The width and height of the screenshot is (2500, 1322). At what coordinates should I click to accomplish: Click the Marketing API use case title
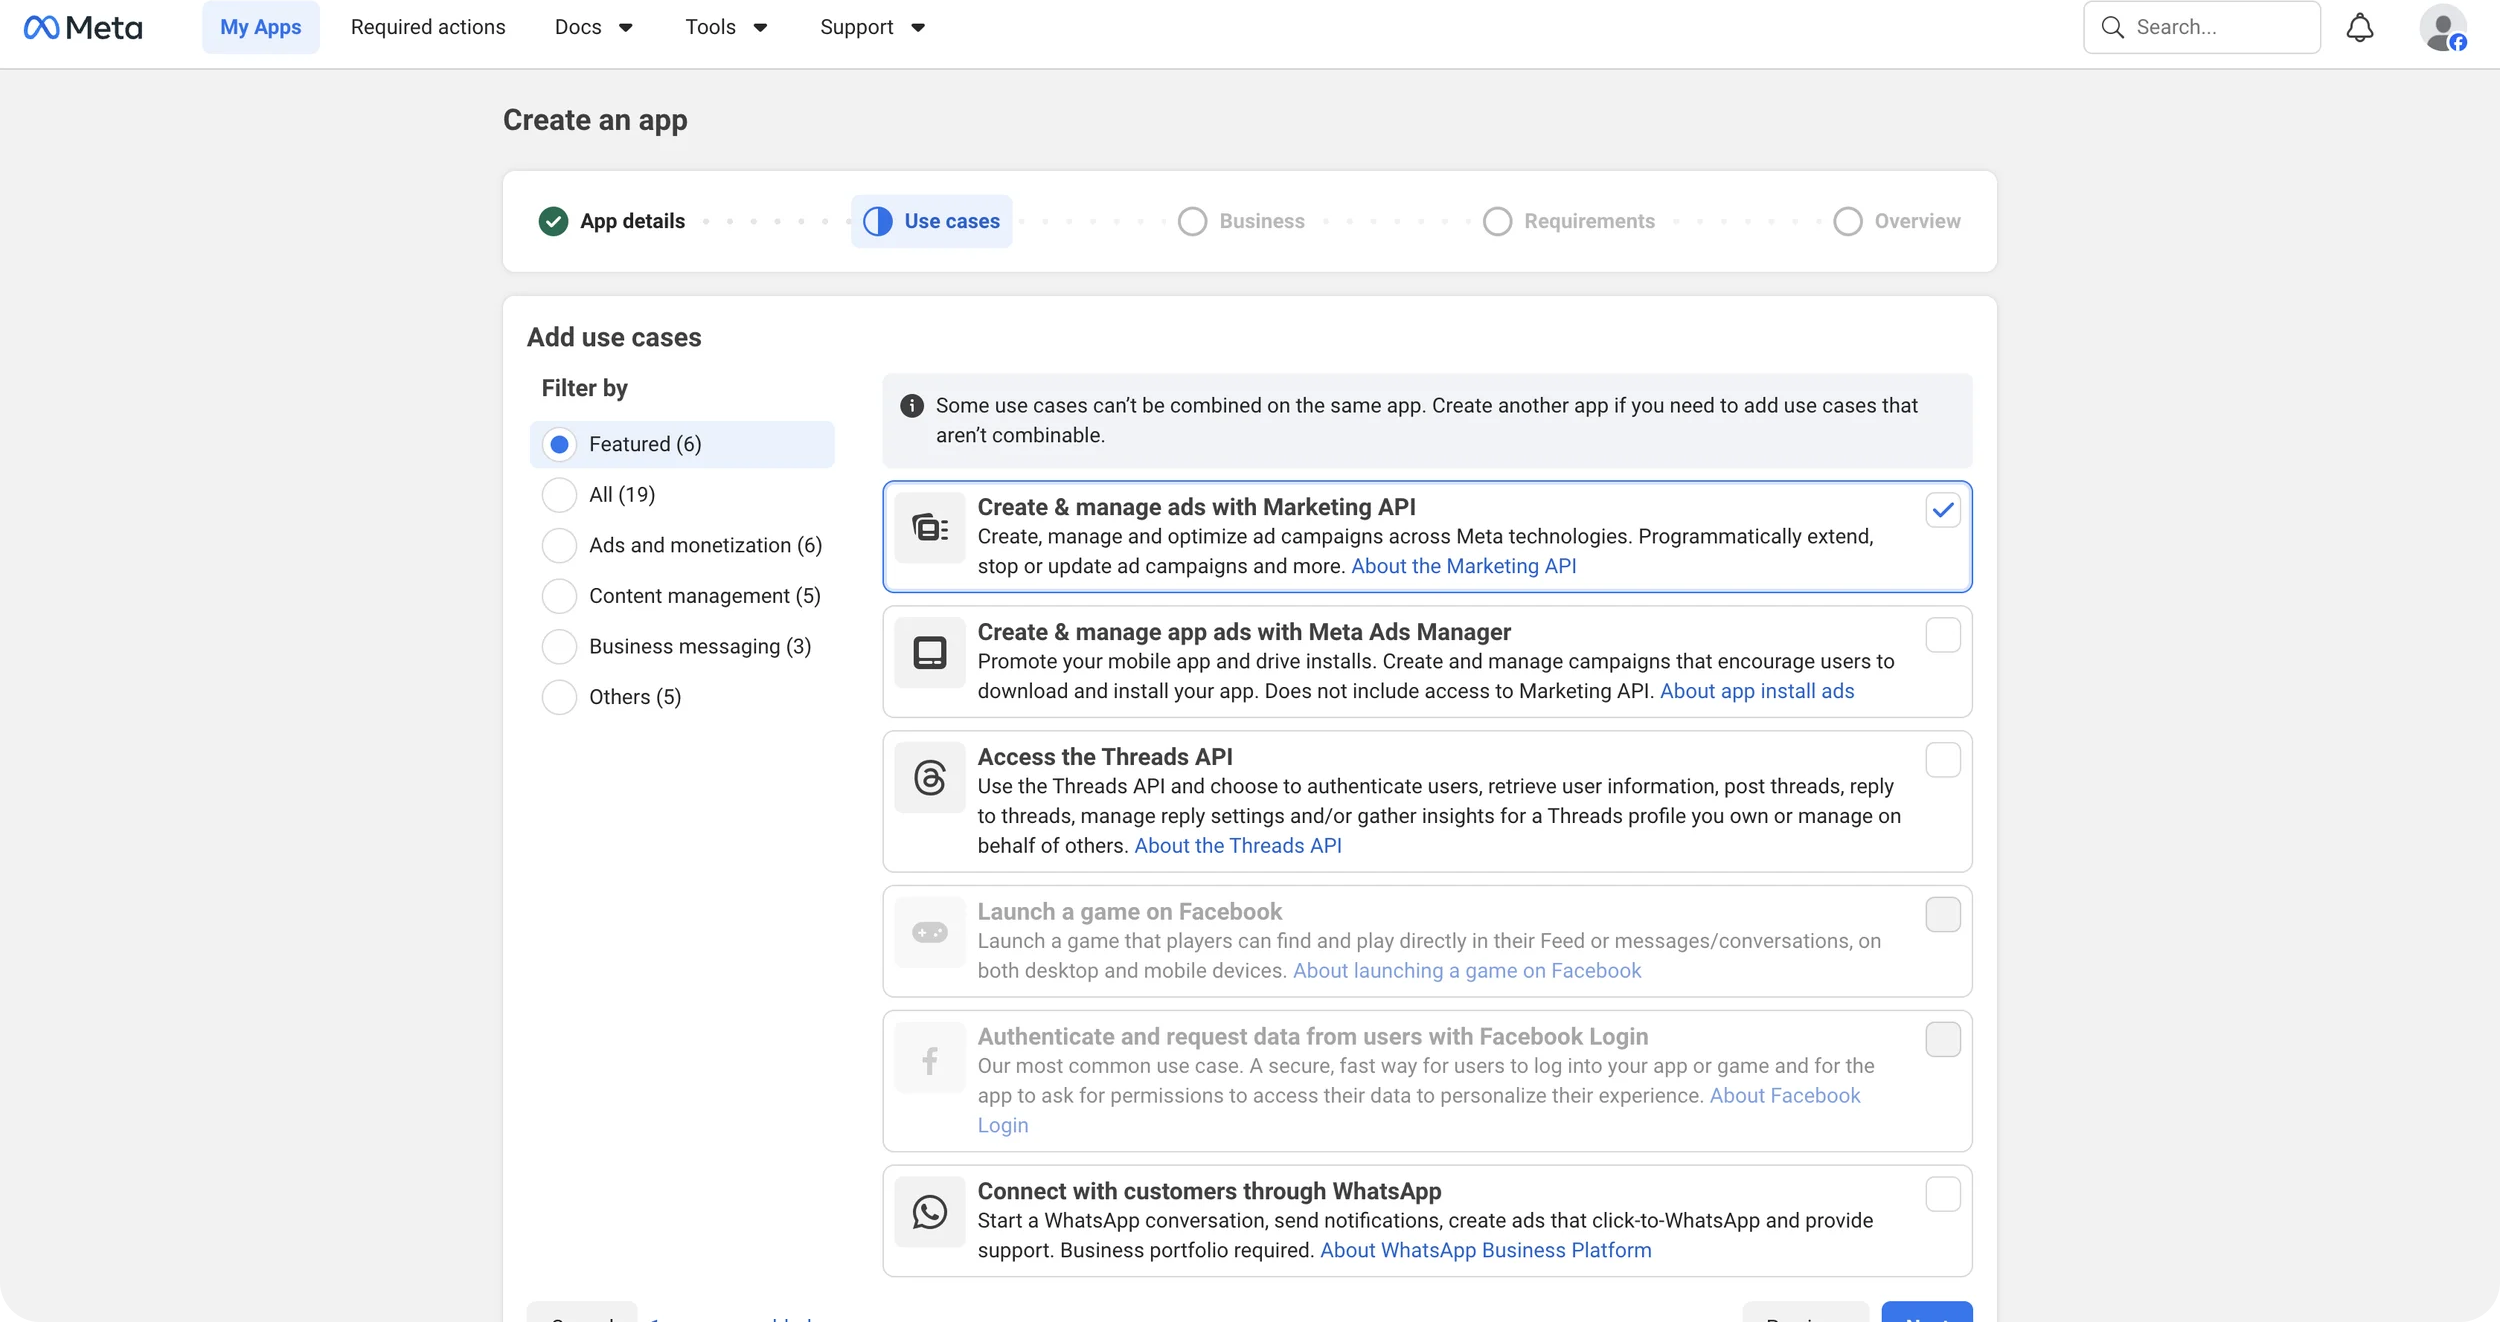[x=1197, y=507]
